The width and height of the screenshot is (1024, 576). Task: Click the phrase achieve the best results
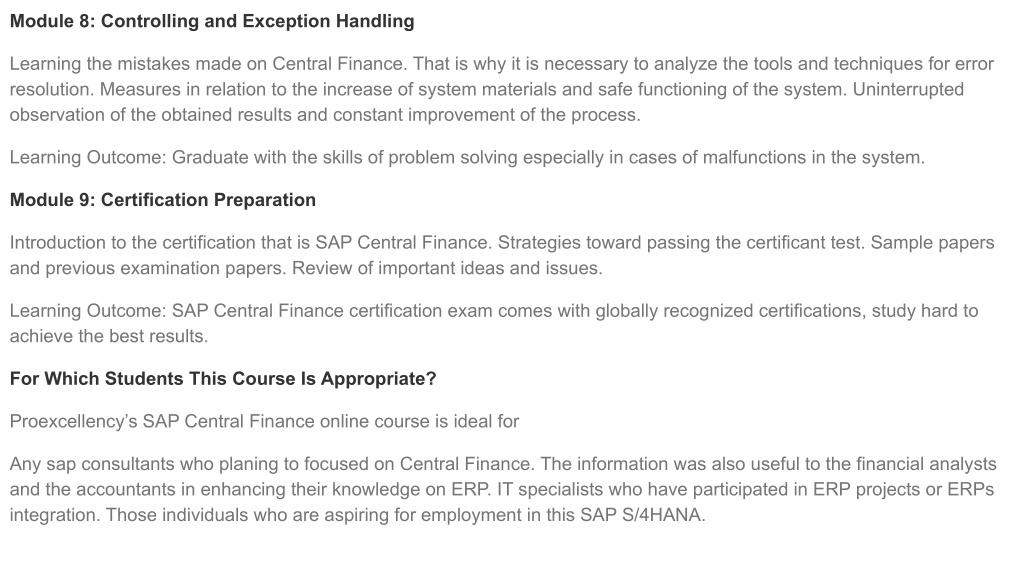108,336
